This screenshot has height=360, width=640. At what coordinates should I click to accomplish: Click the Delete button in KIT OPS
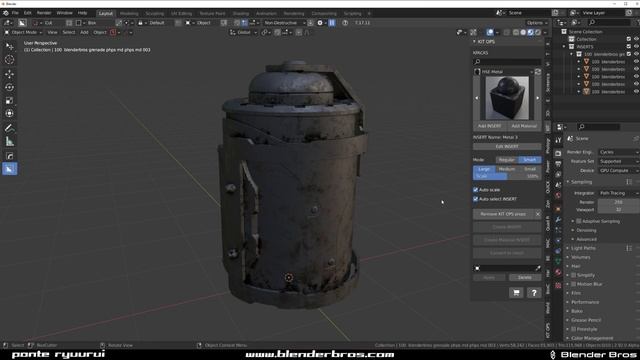pyautogui.click(x=524, y=278)
